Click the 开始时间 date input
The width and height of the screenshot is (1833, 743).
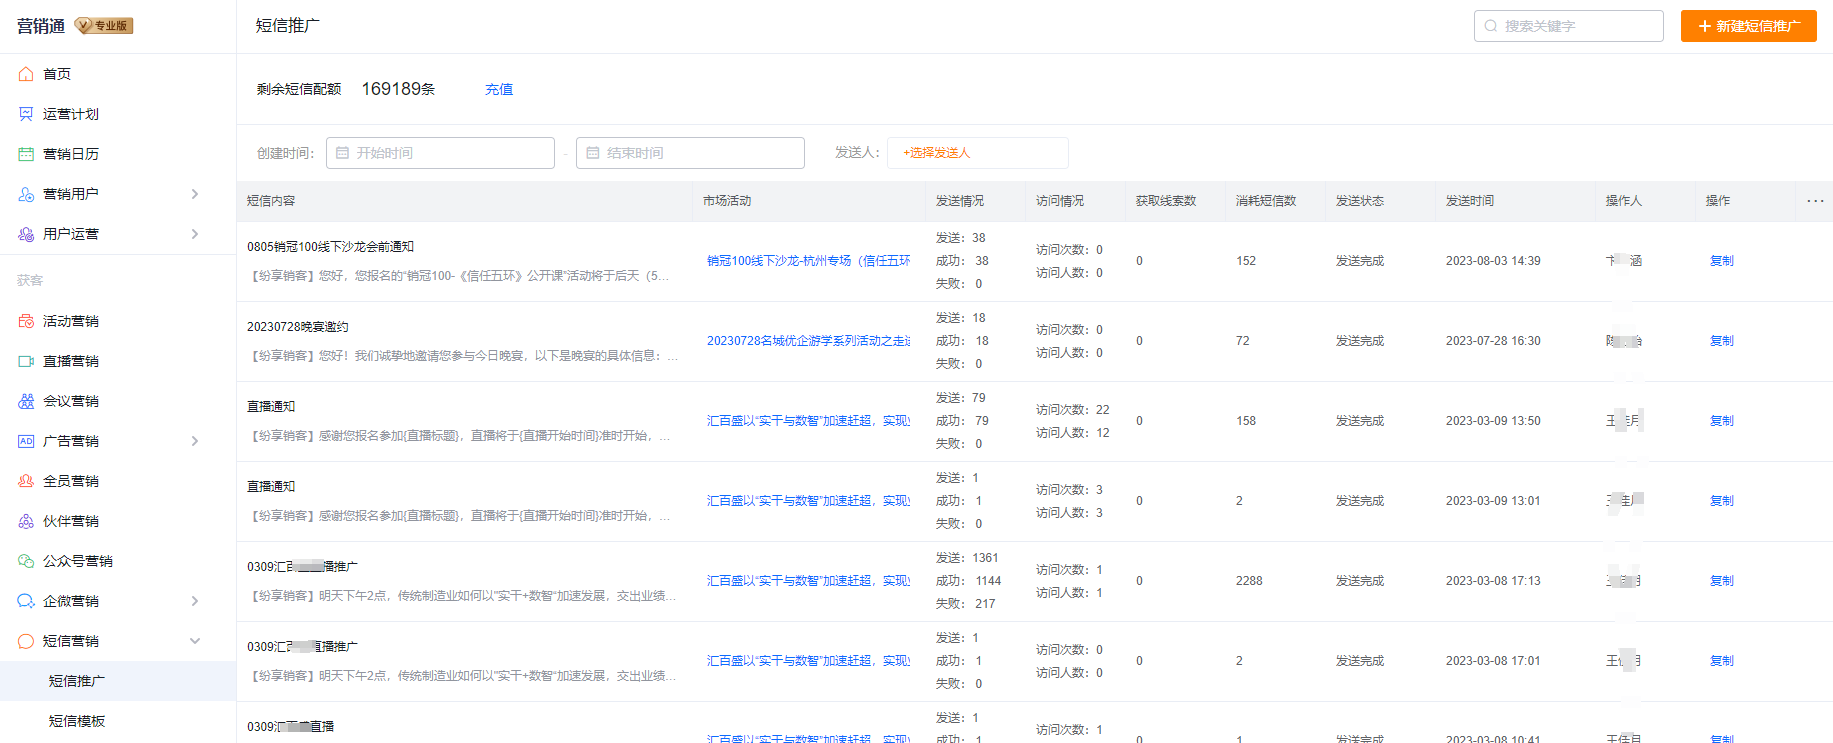(x=440, y=153)
